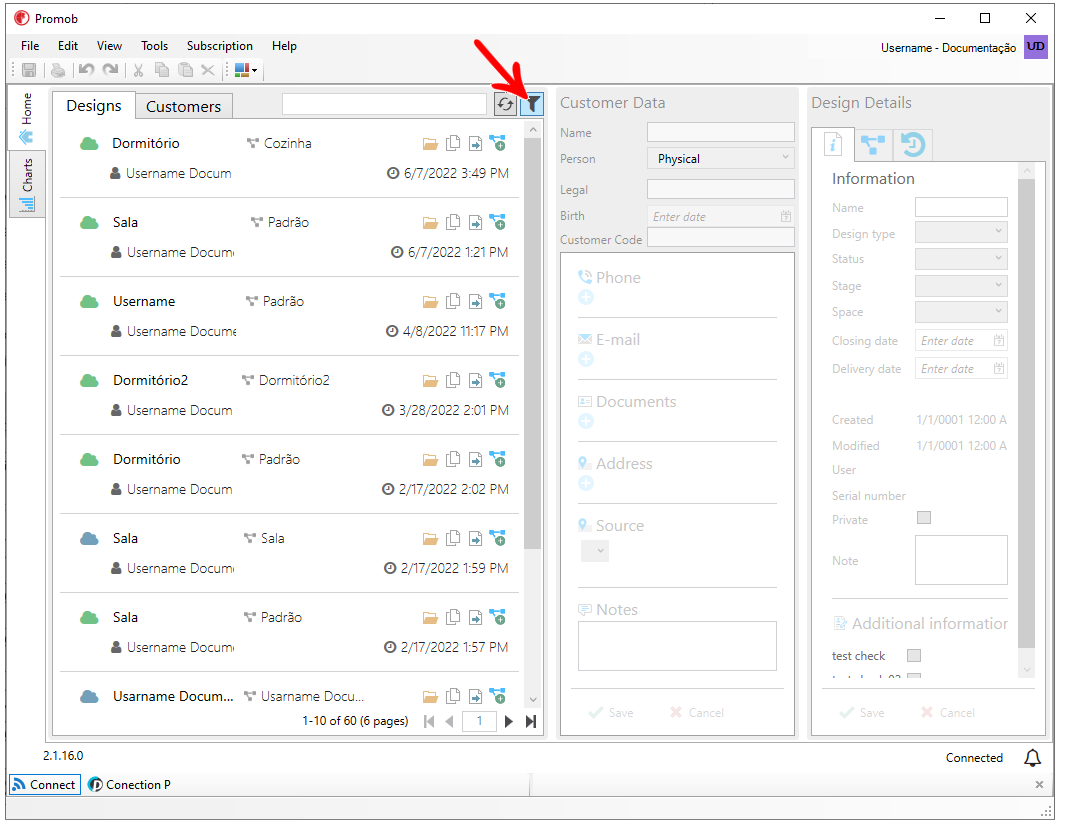Export icon for Sala 2/17/2022 1:57 PM design

coord(475,617)
